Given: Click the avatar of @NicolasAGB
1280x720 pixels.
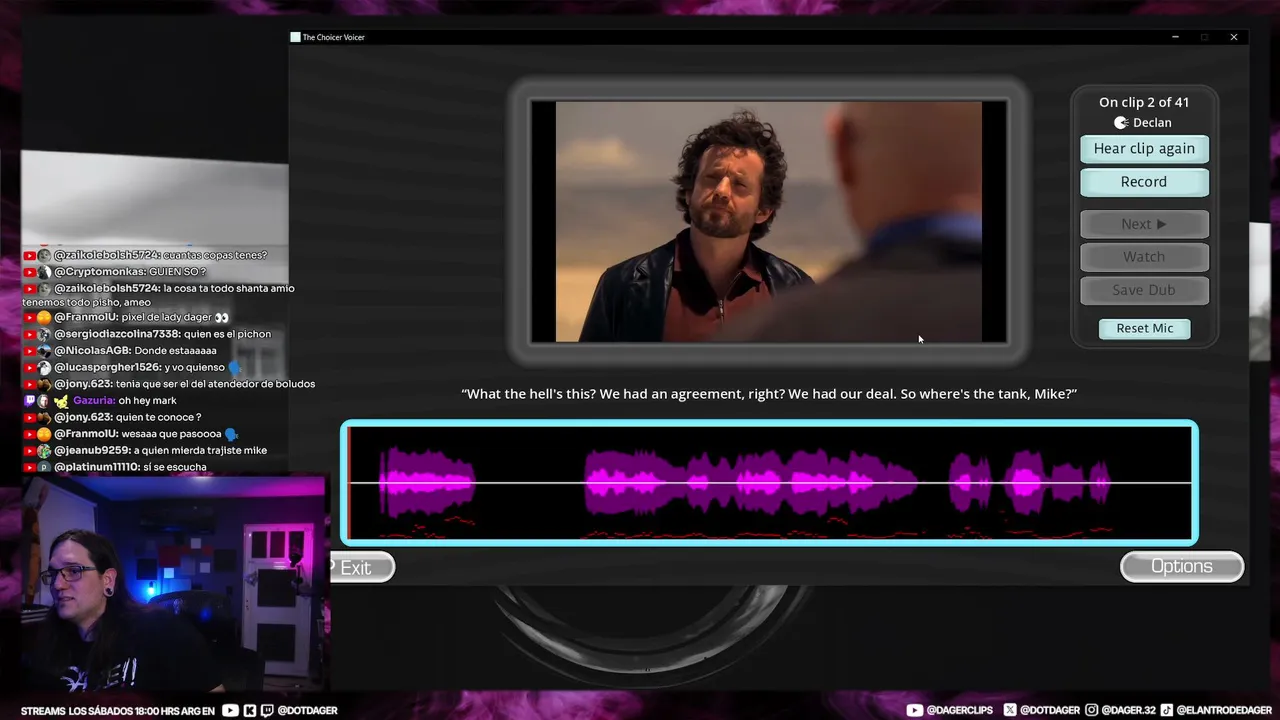Looking at the screenshot, I should tap(44, 351).
